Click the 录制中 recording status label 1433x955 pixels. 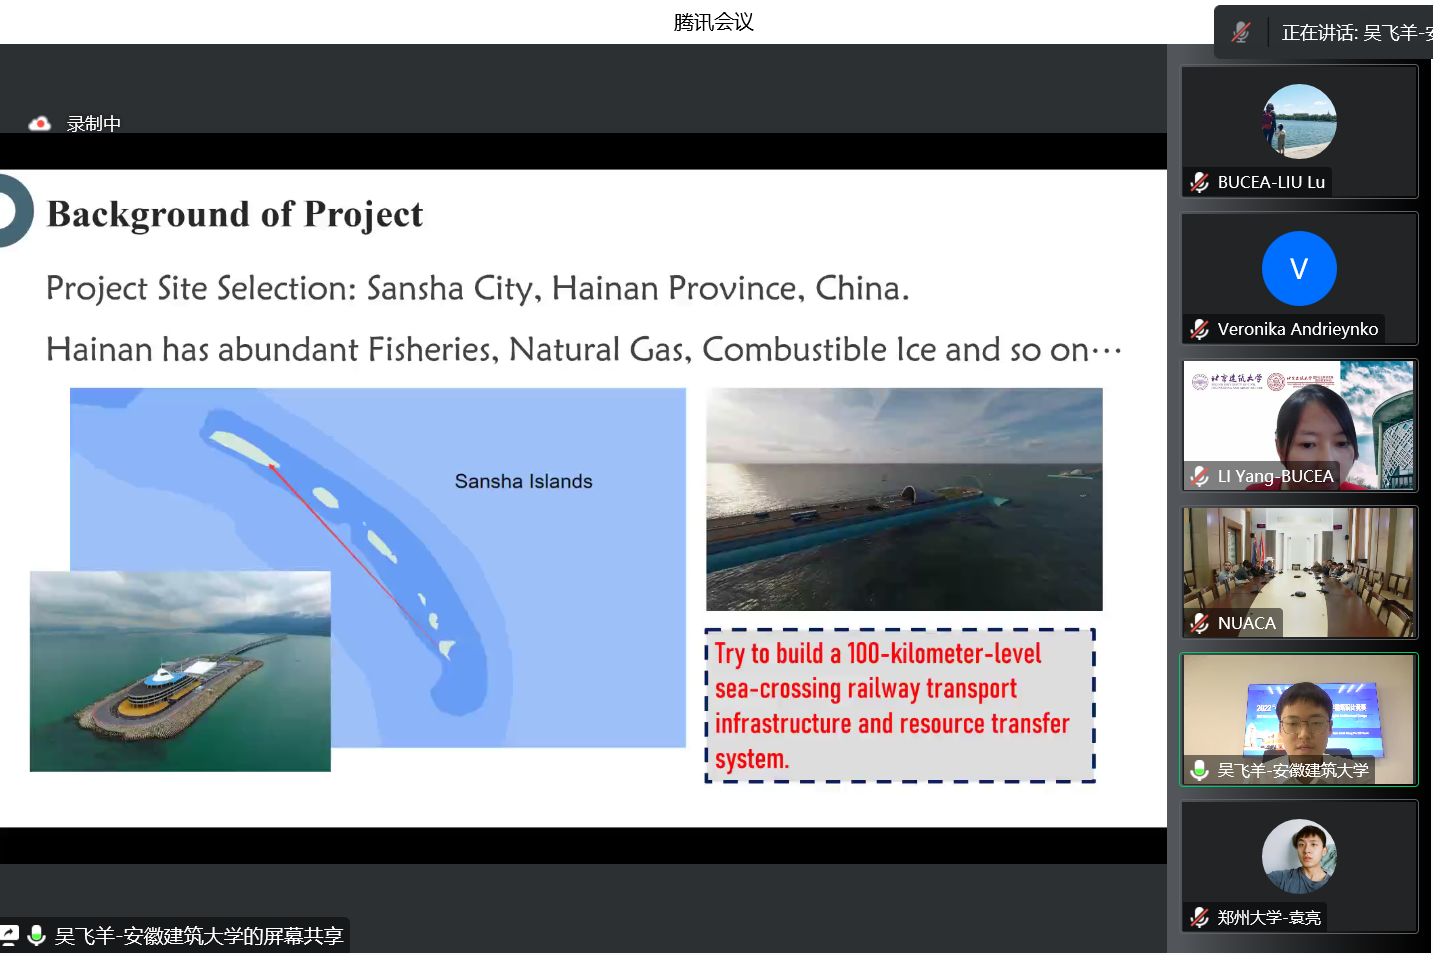pyautogui.click(x=93, y=124)
